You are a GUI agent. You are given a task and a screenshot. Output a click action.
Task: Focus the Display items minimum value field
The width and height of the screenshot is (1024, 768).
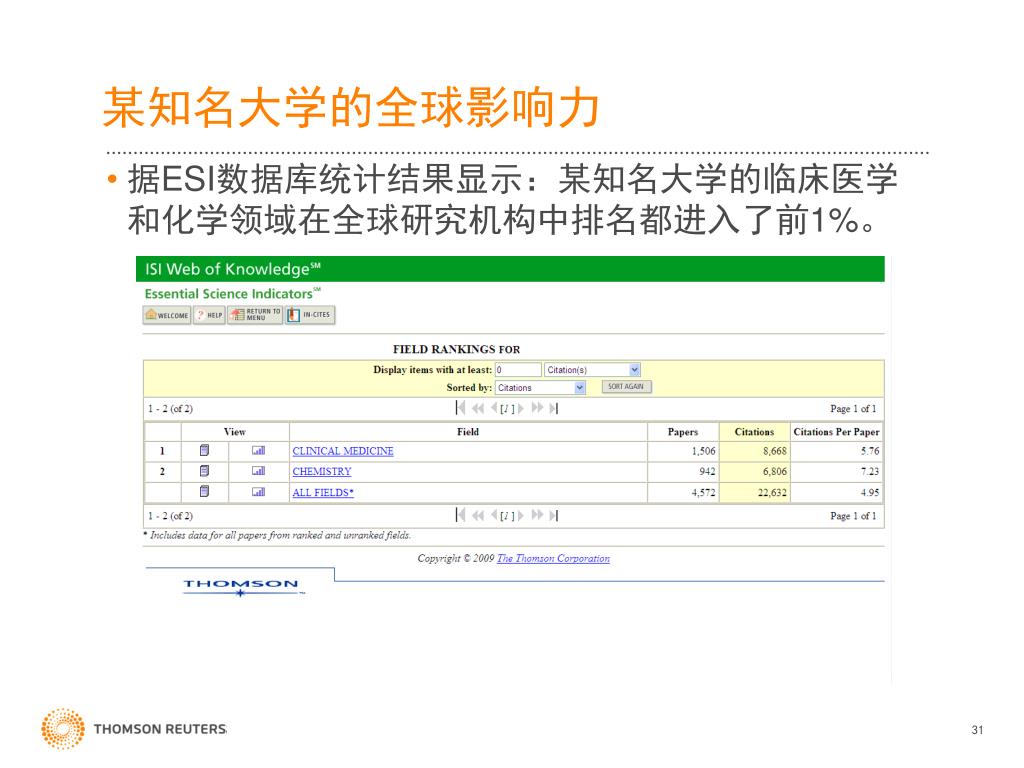point(518,370)
